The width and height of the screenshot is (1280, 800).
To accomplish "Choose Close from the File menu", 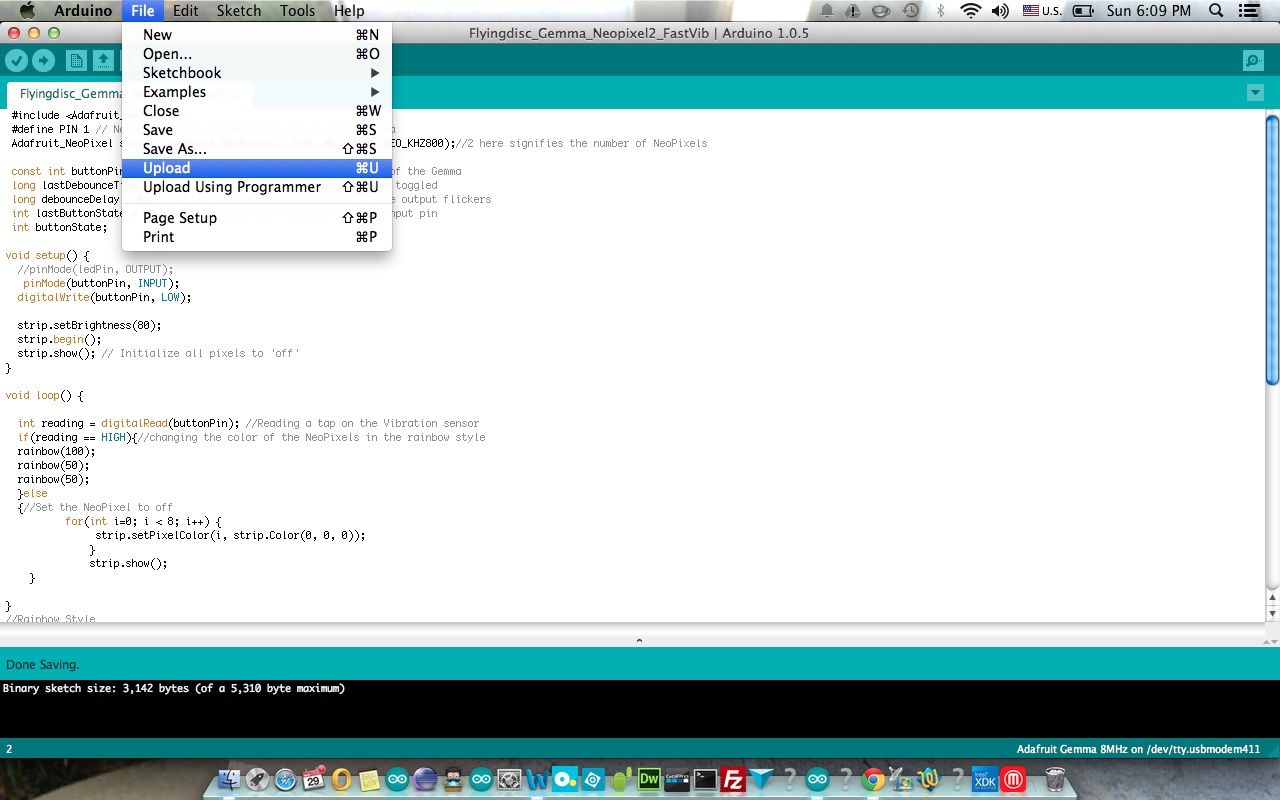I will pyautogui.click(x=257, y=111).
